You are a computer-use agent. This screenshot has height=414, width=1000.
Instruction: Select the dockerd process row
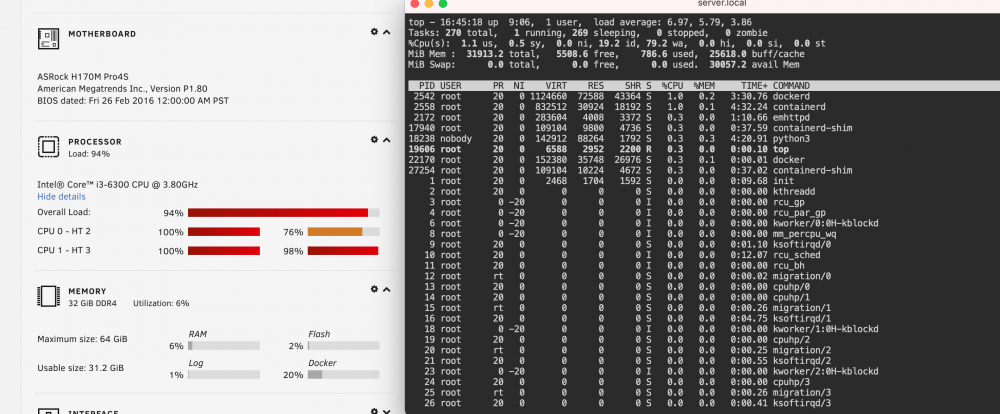702,96
